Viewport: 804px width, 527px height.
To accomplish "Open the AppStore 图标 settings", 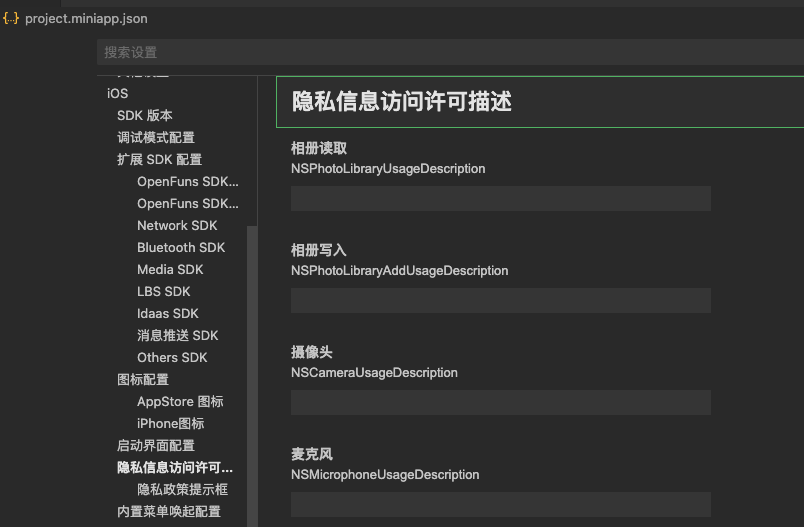I will (180, 401).
